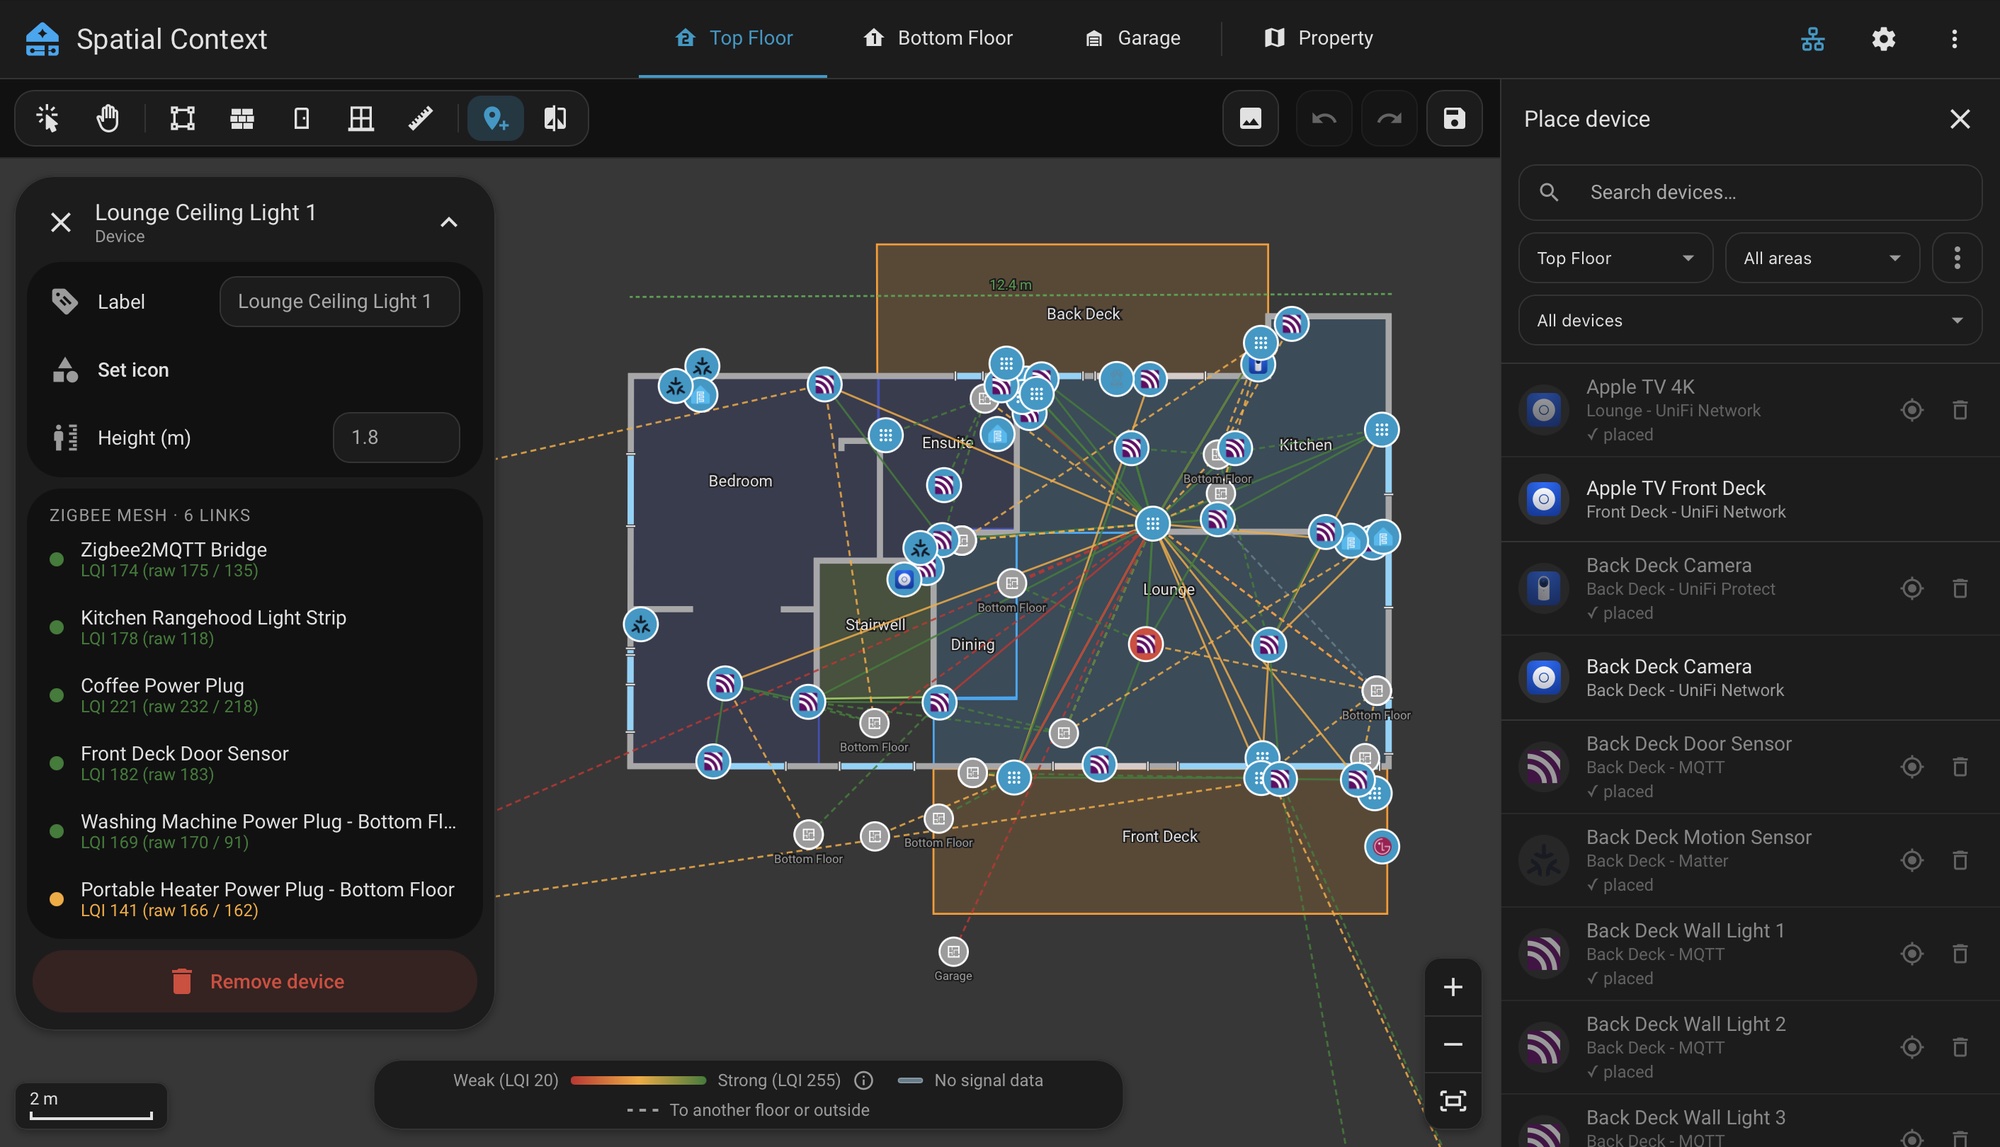This screenshot has width=2000, height=1147.
Task: Locate Apple TV 4K on map
Action: point(1912,410)
